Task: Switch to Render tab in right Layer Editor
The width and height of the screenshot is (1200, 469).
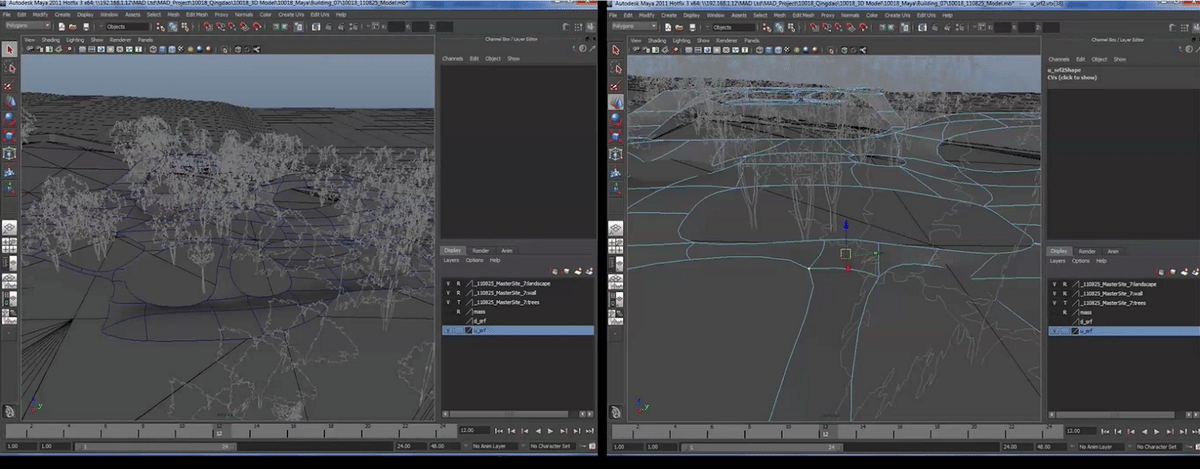Action: pyautogui.click(x=1086, y=251)
